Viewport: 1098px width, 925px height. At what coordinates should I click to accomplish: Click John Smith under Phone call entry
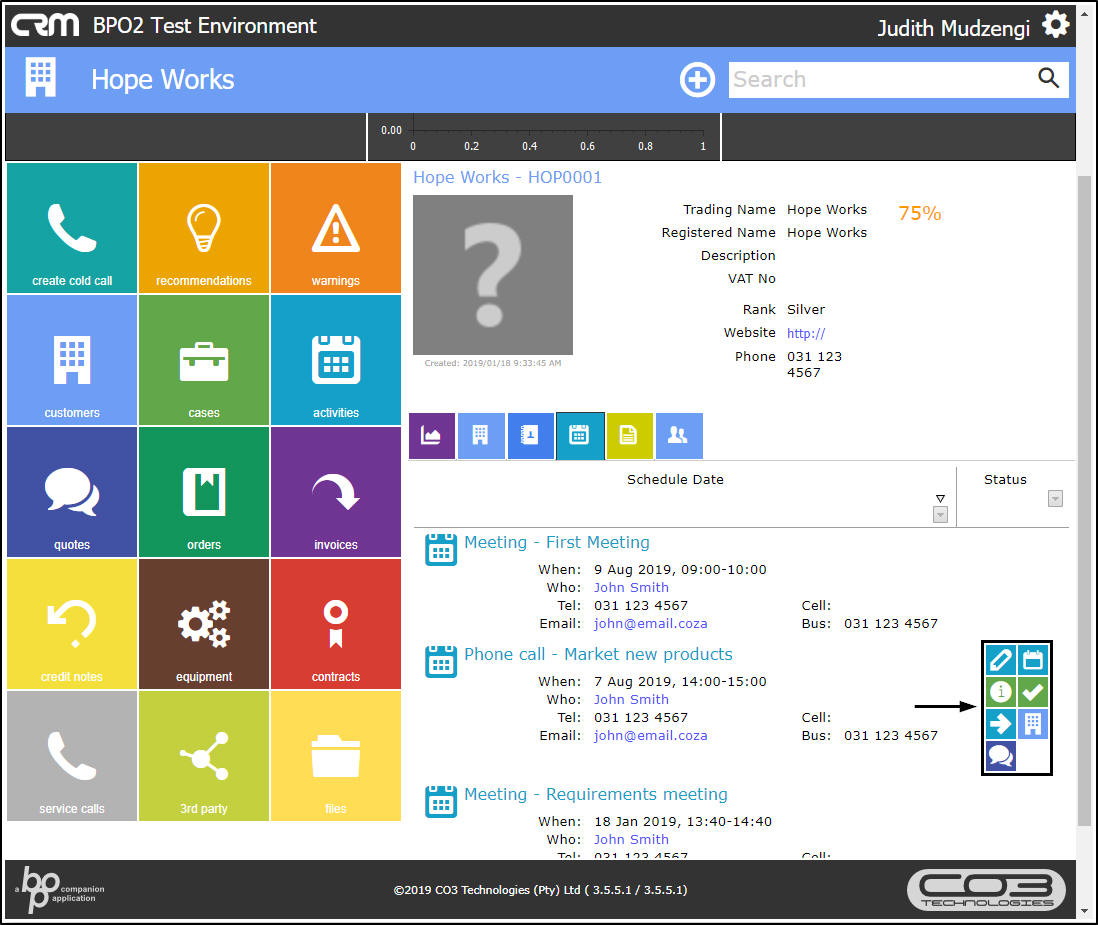point(631,700)
